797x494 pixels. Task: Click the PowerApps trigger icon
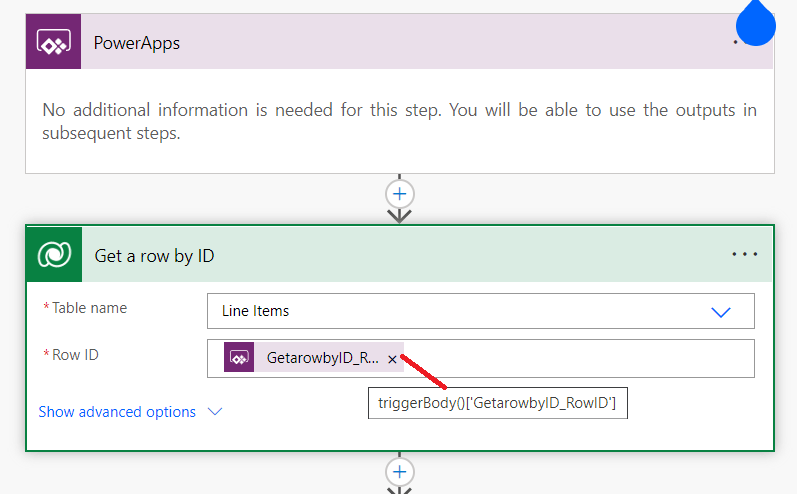[53, 42]
